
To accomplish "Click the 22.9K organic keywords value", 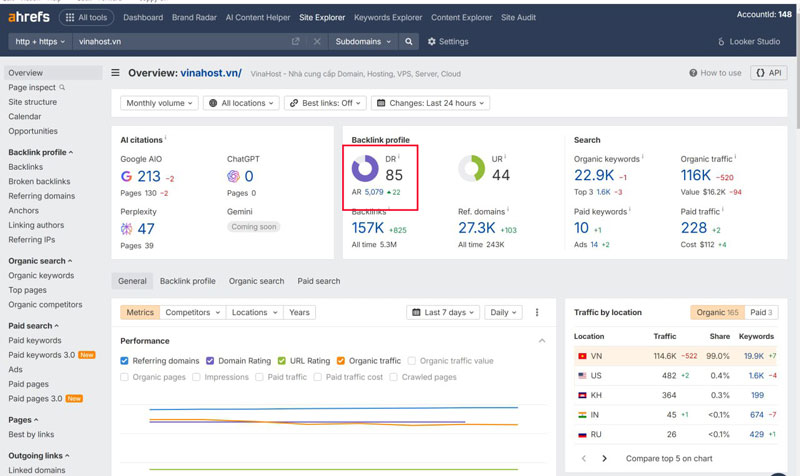I will [594, 176].
